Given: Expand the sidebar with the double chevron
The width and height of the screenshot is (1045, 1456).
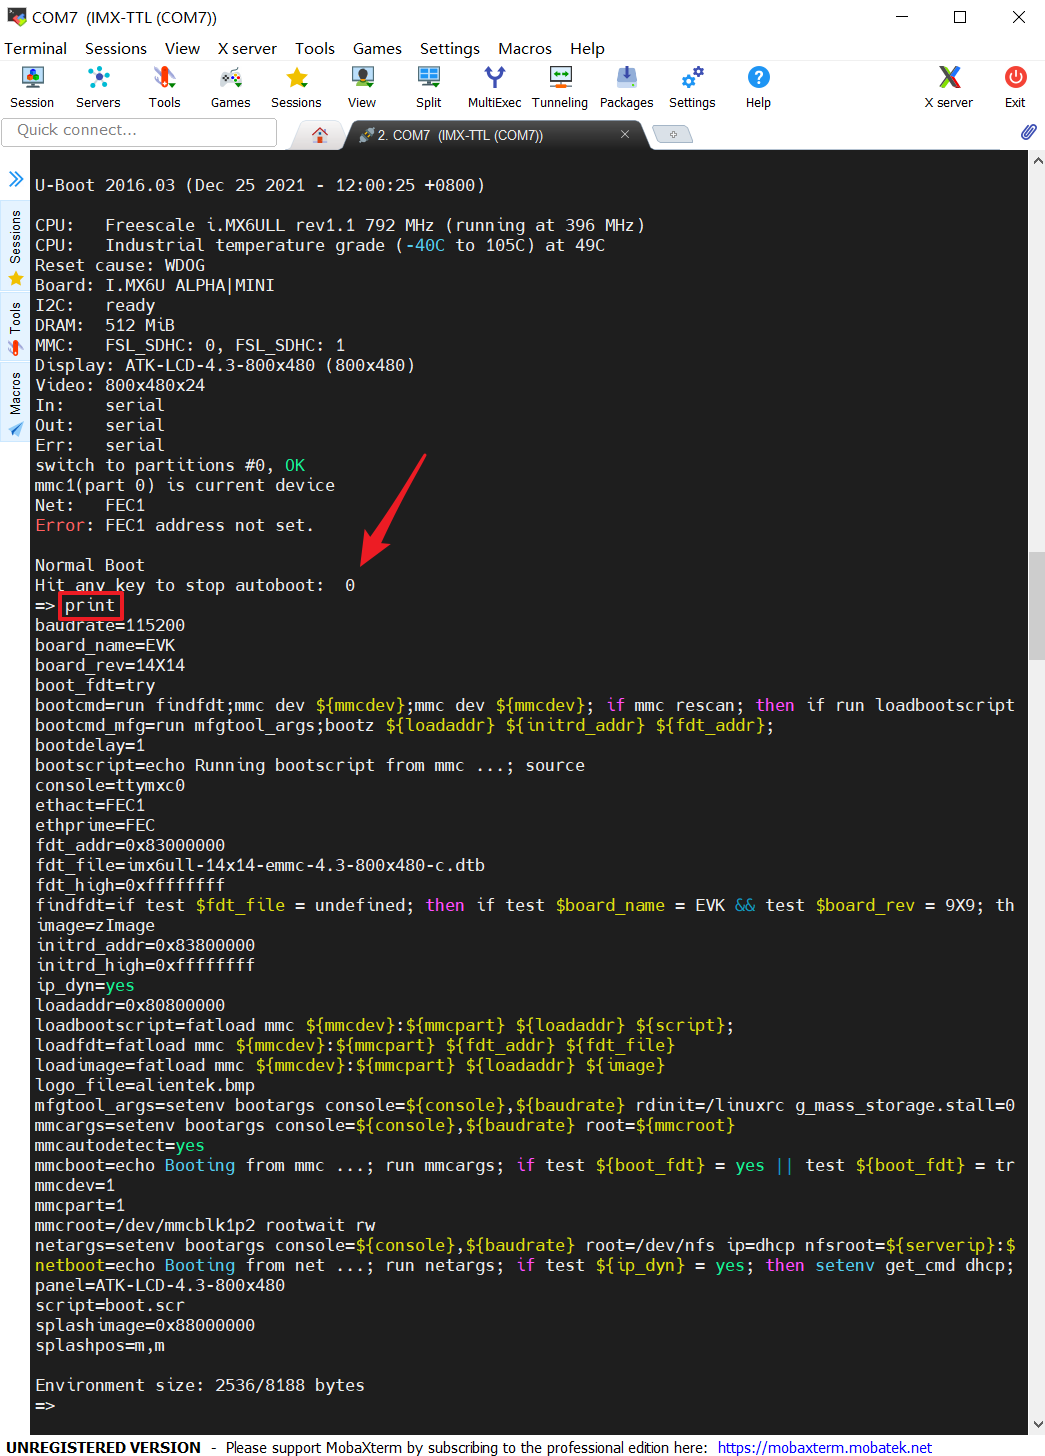Looking at the screenshot, I should 16,179.
